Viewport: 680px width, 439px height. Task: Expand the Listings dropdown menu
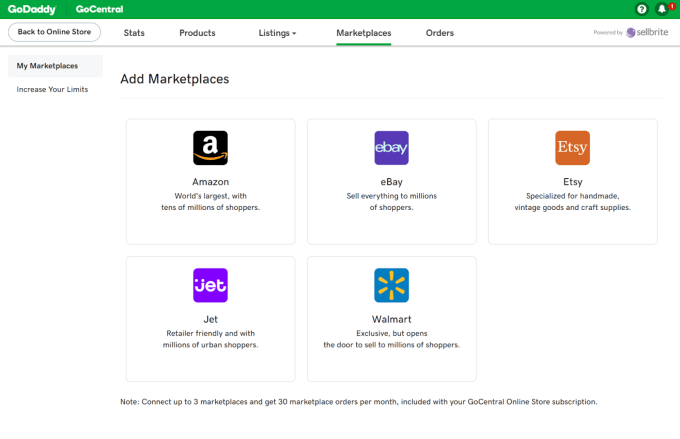point(277,33)
